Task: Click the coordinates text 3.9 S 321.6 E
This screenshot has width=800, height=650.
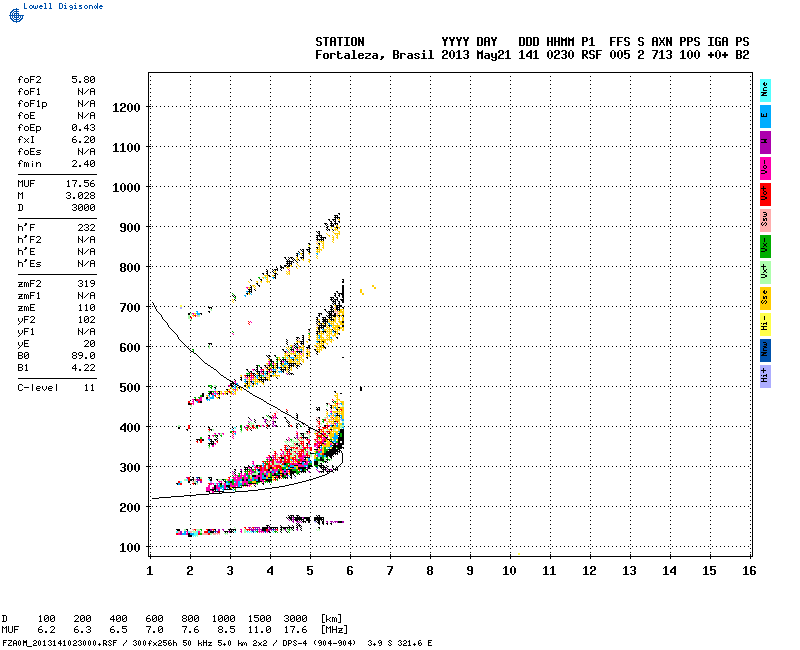Action: point(399,643)
